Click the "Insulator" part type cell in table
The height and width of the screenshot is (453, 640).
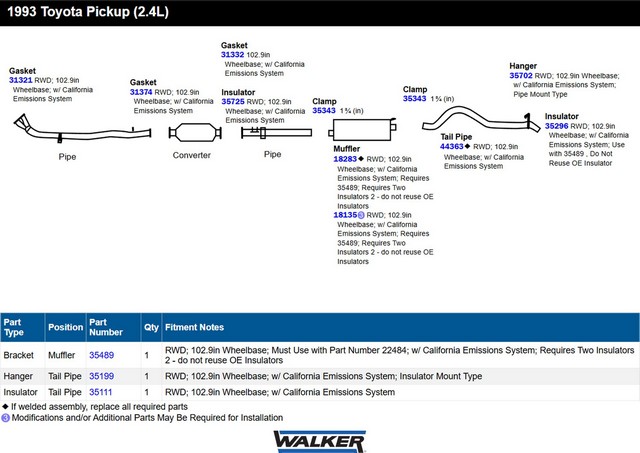pos(20,392)
